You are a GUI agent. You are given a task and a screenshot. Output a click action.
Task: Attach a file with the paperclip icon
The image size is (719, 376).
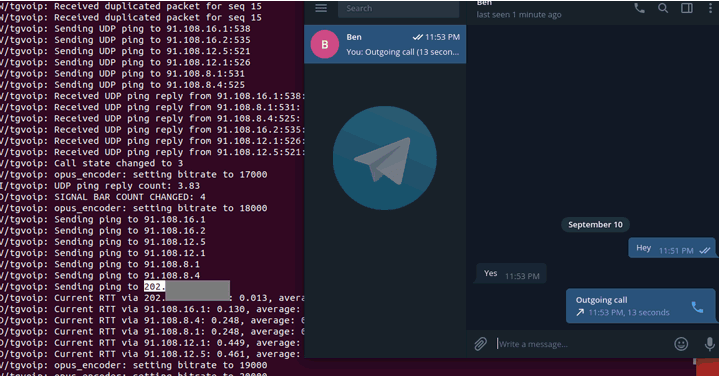click(480, 343)
